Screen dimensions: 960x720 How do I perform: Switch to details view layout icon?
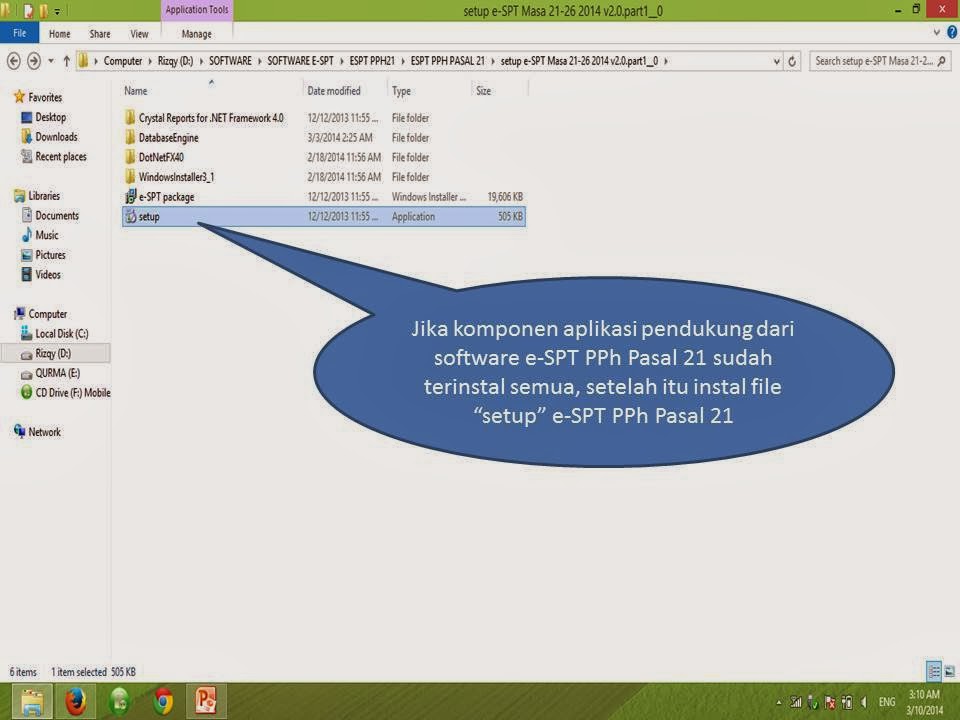click(x=934, y=671)
